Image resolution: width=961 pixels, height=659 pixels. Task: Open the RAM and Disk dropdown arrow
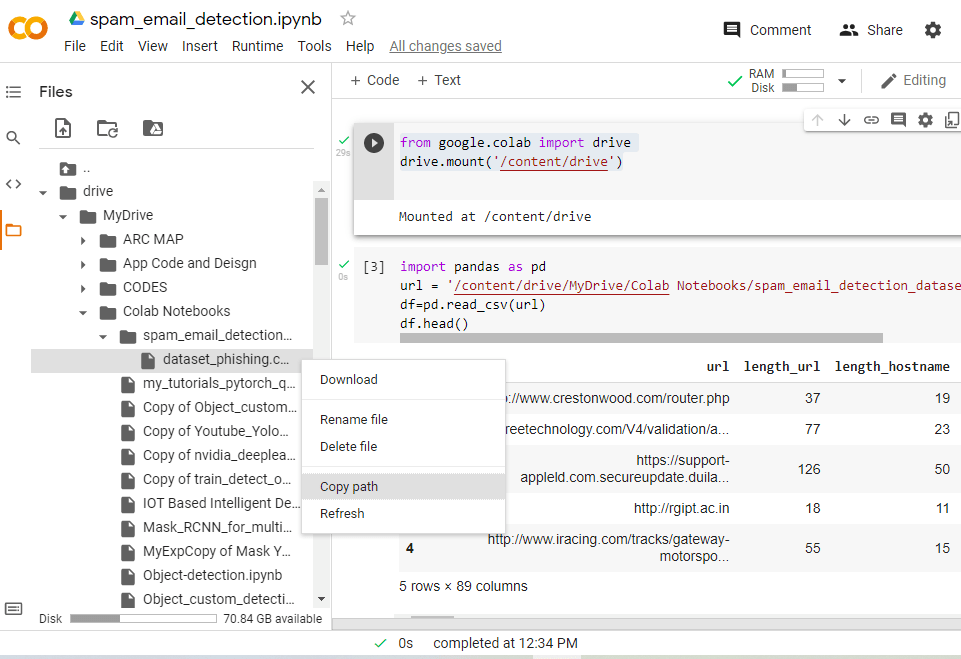842,81
